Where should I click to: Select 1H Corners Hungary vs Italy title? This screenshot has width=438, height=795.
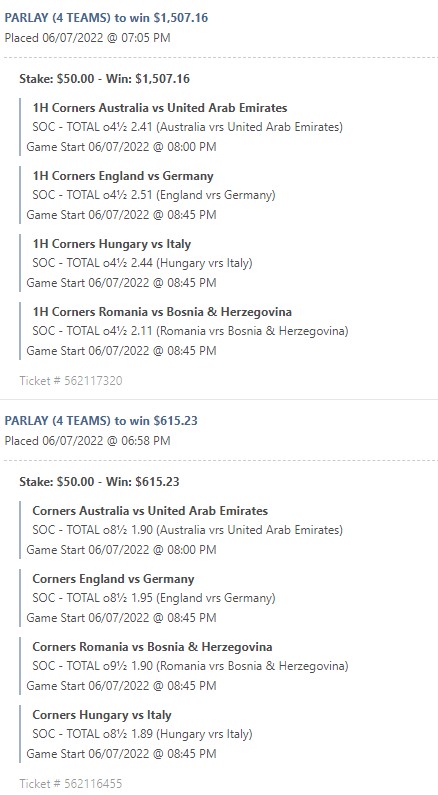click(x=112, y=244)
